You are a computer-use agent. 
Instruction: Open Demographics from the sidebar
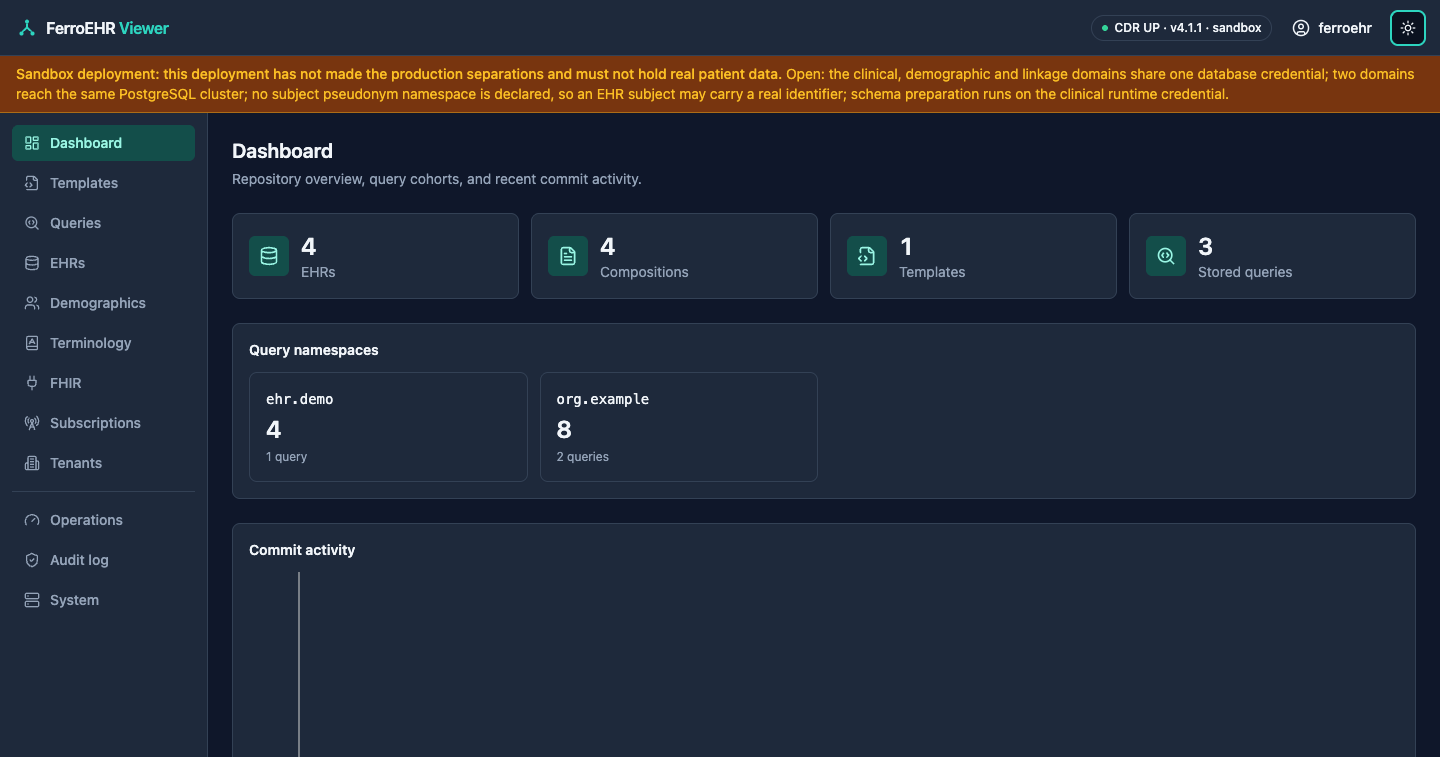[103, 303]
